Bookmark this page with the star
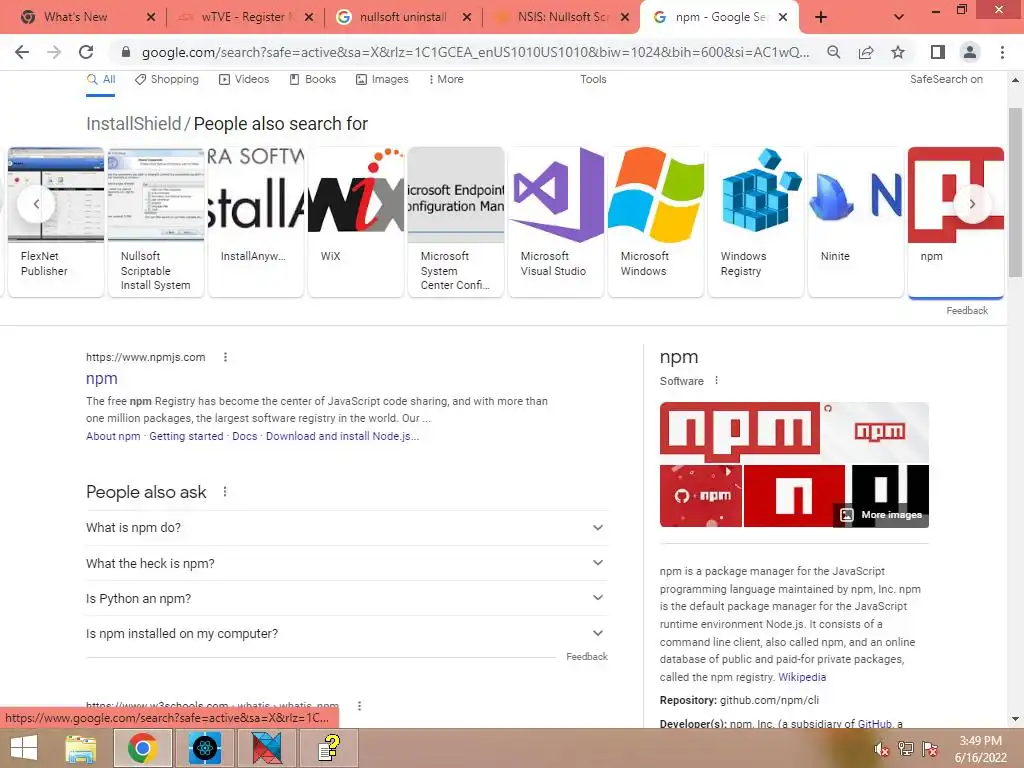This screenshot has height=768, width=1024. 898,52
